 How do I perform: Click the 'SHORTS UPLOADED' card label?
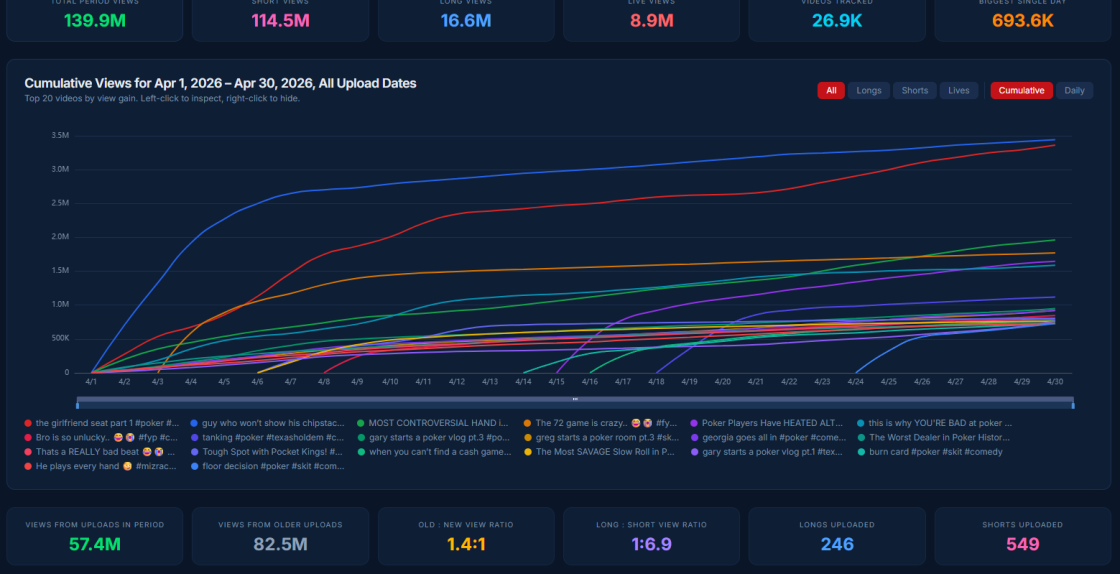1023,525
